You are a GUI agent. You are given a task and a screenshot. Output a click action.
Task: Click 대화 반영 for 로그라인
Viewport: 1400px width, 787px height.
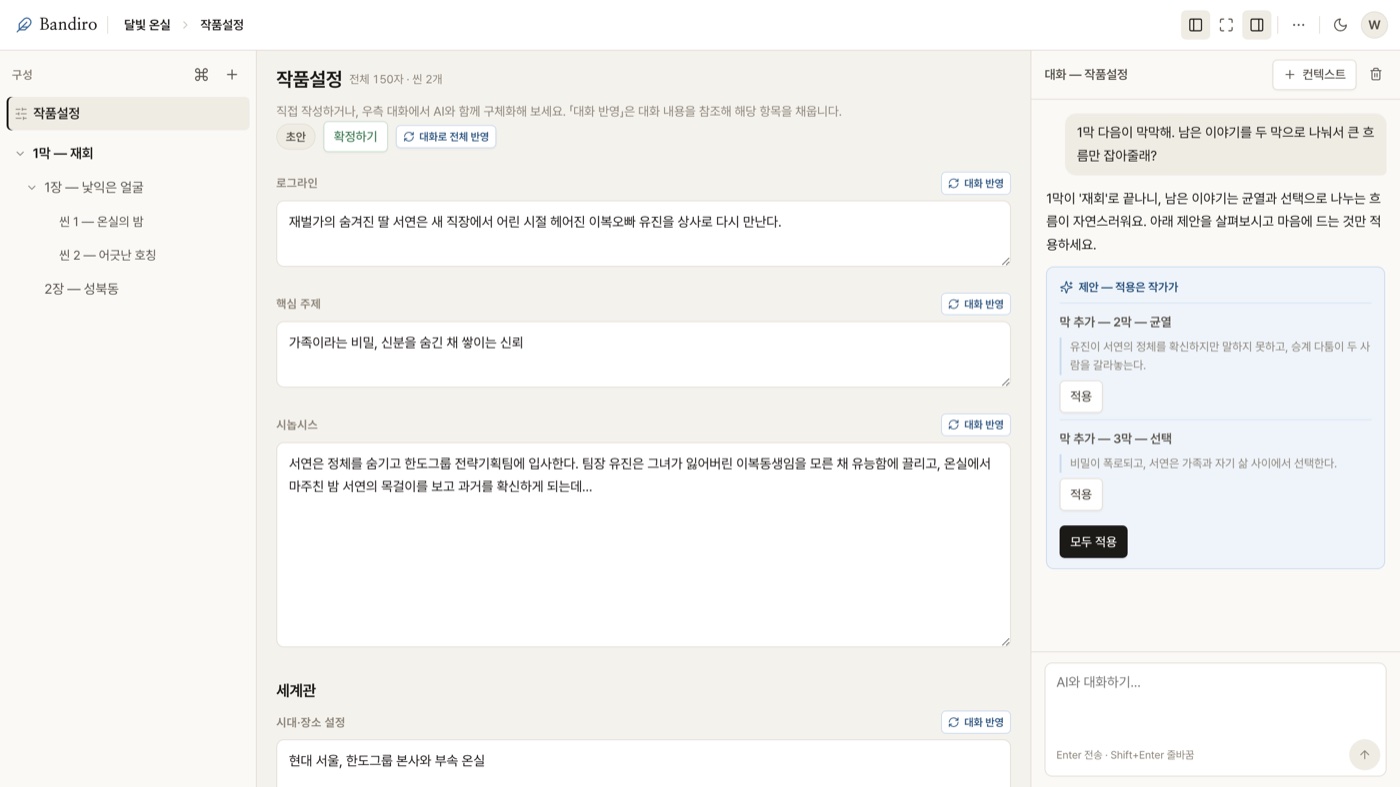click(976, 183)
